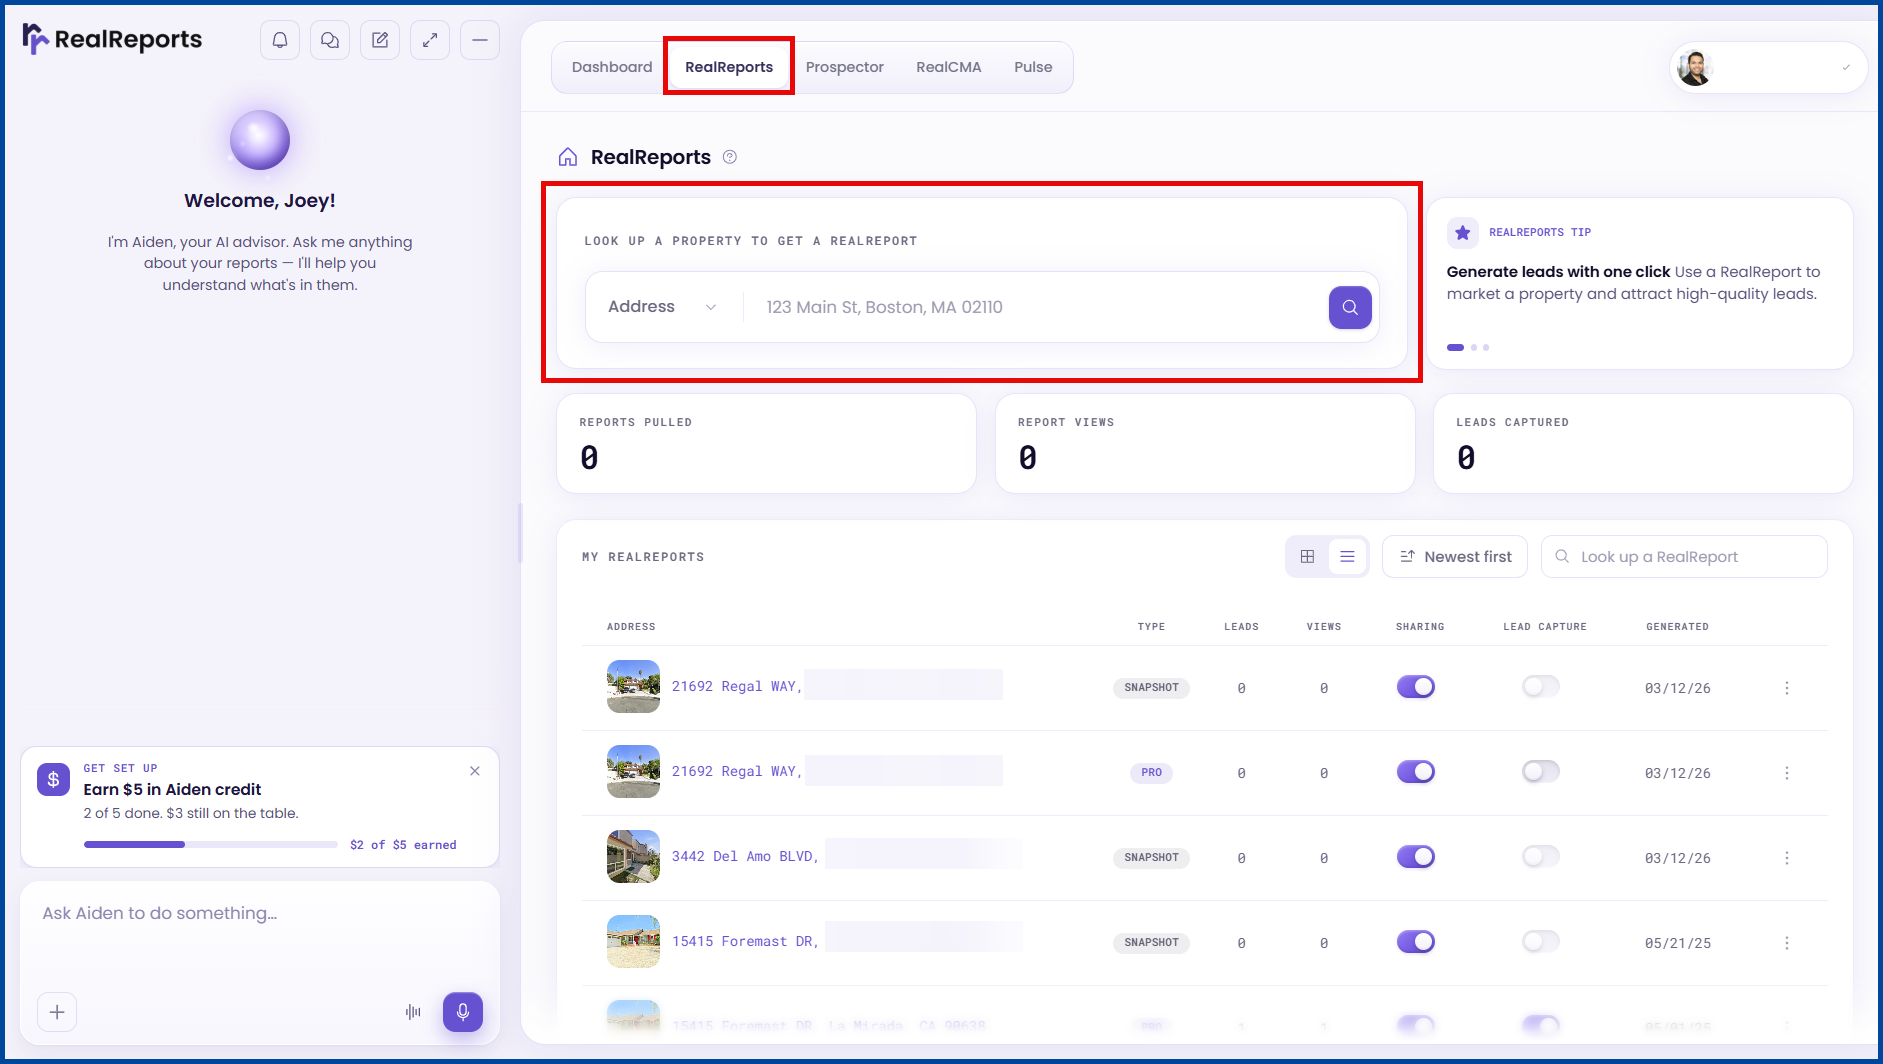
Task: Expand the Aiden panel to fullscreen
Action: (430, 40)
